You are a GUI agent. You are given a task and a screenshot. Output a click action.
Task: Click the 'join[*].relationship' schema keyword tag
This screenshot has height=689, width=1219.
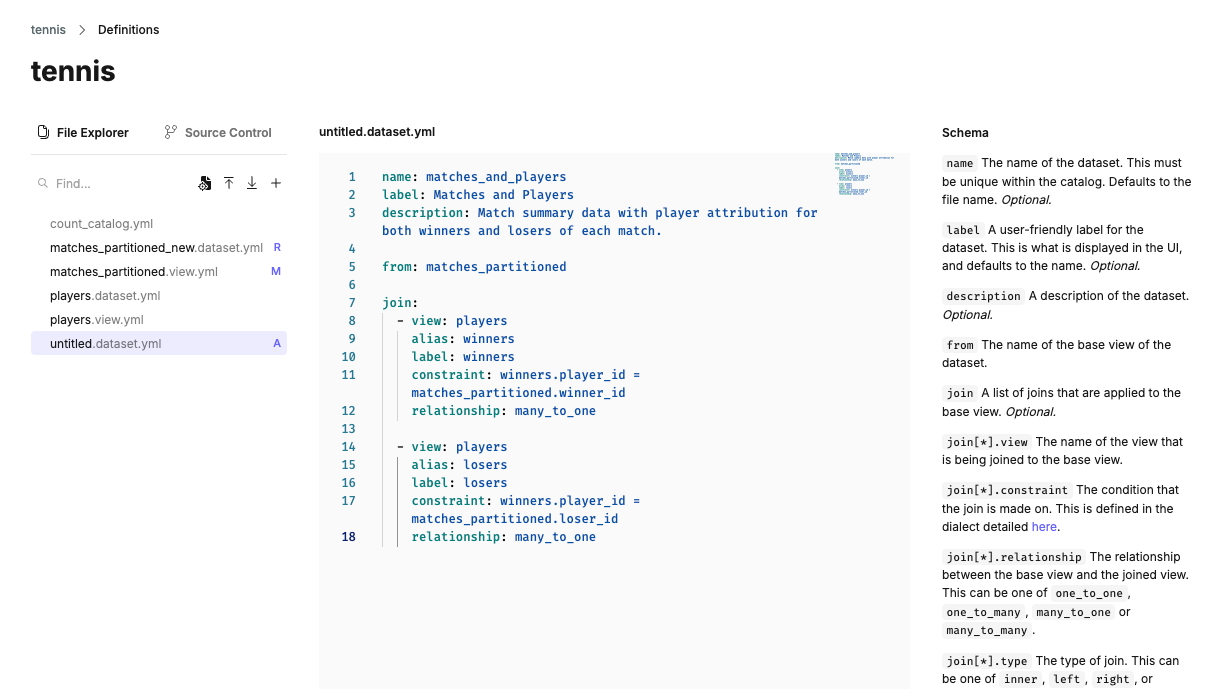coord(1014,557)
